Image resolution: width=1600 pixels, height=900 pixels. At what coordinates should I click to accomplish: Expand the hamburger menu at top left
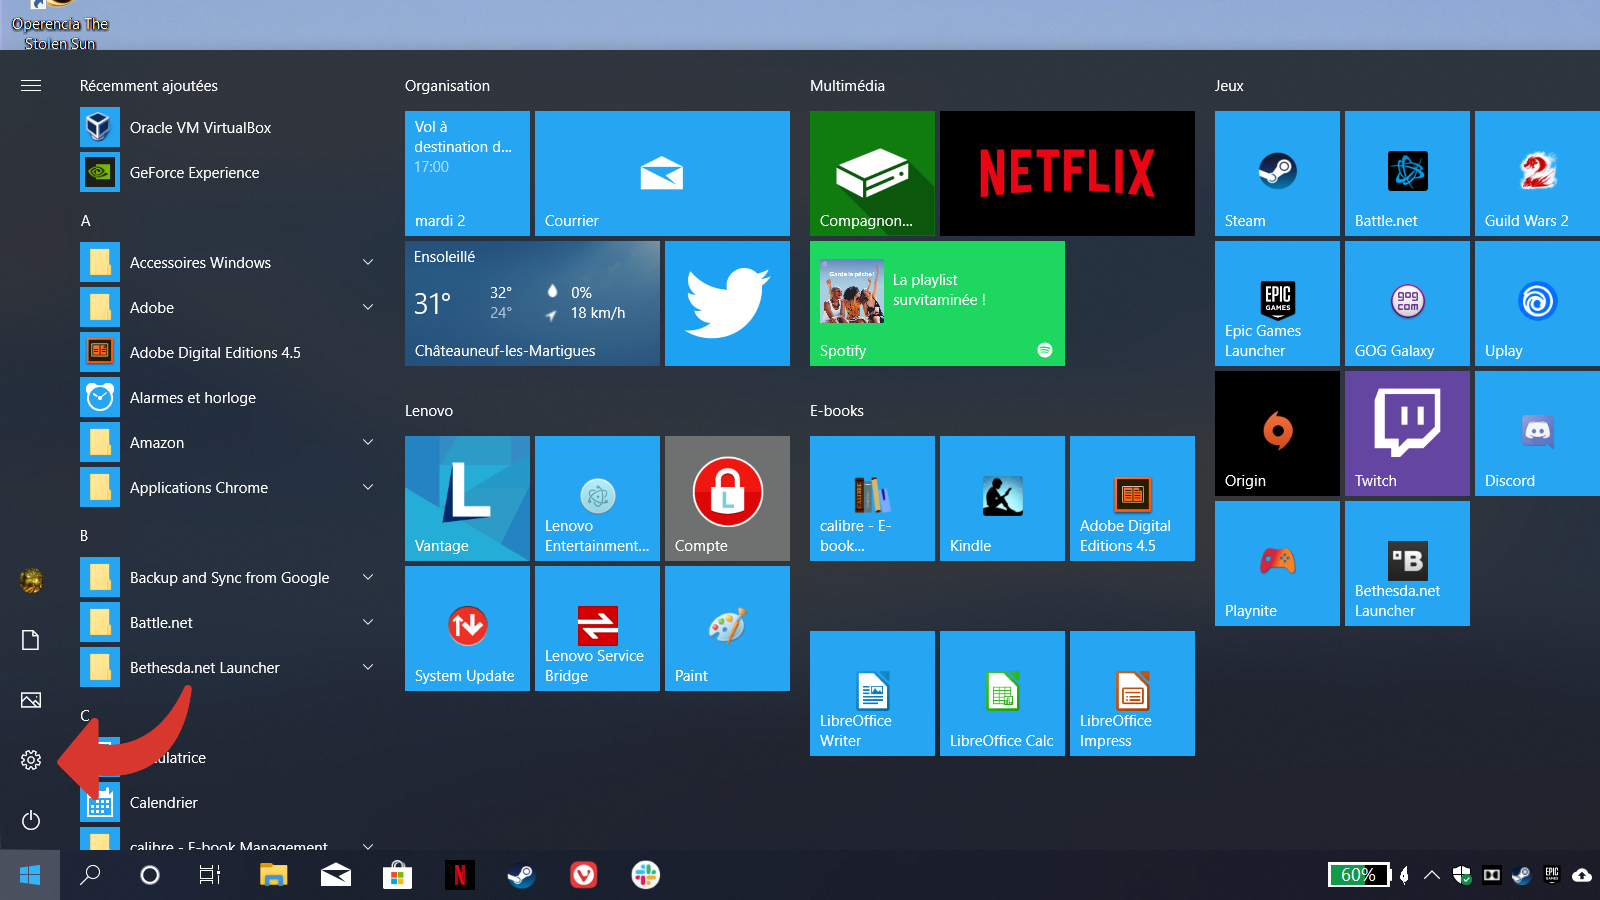31,86
